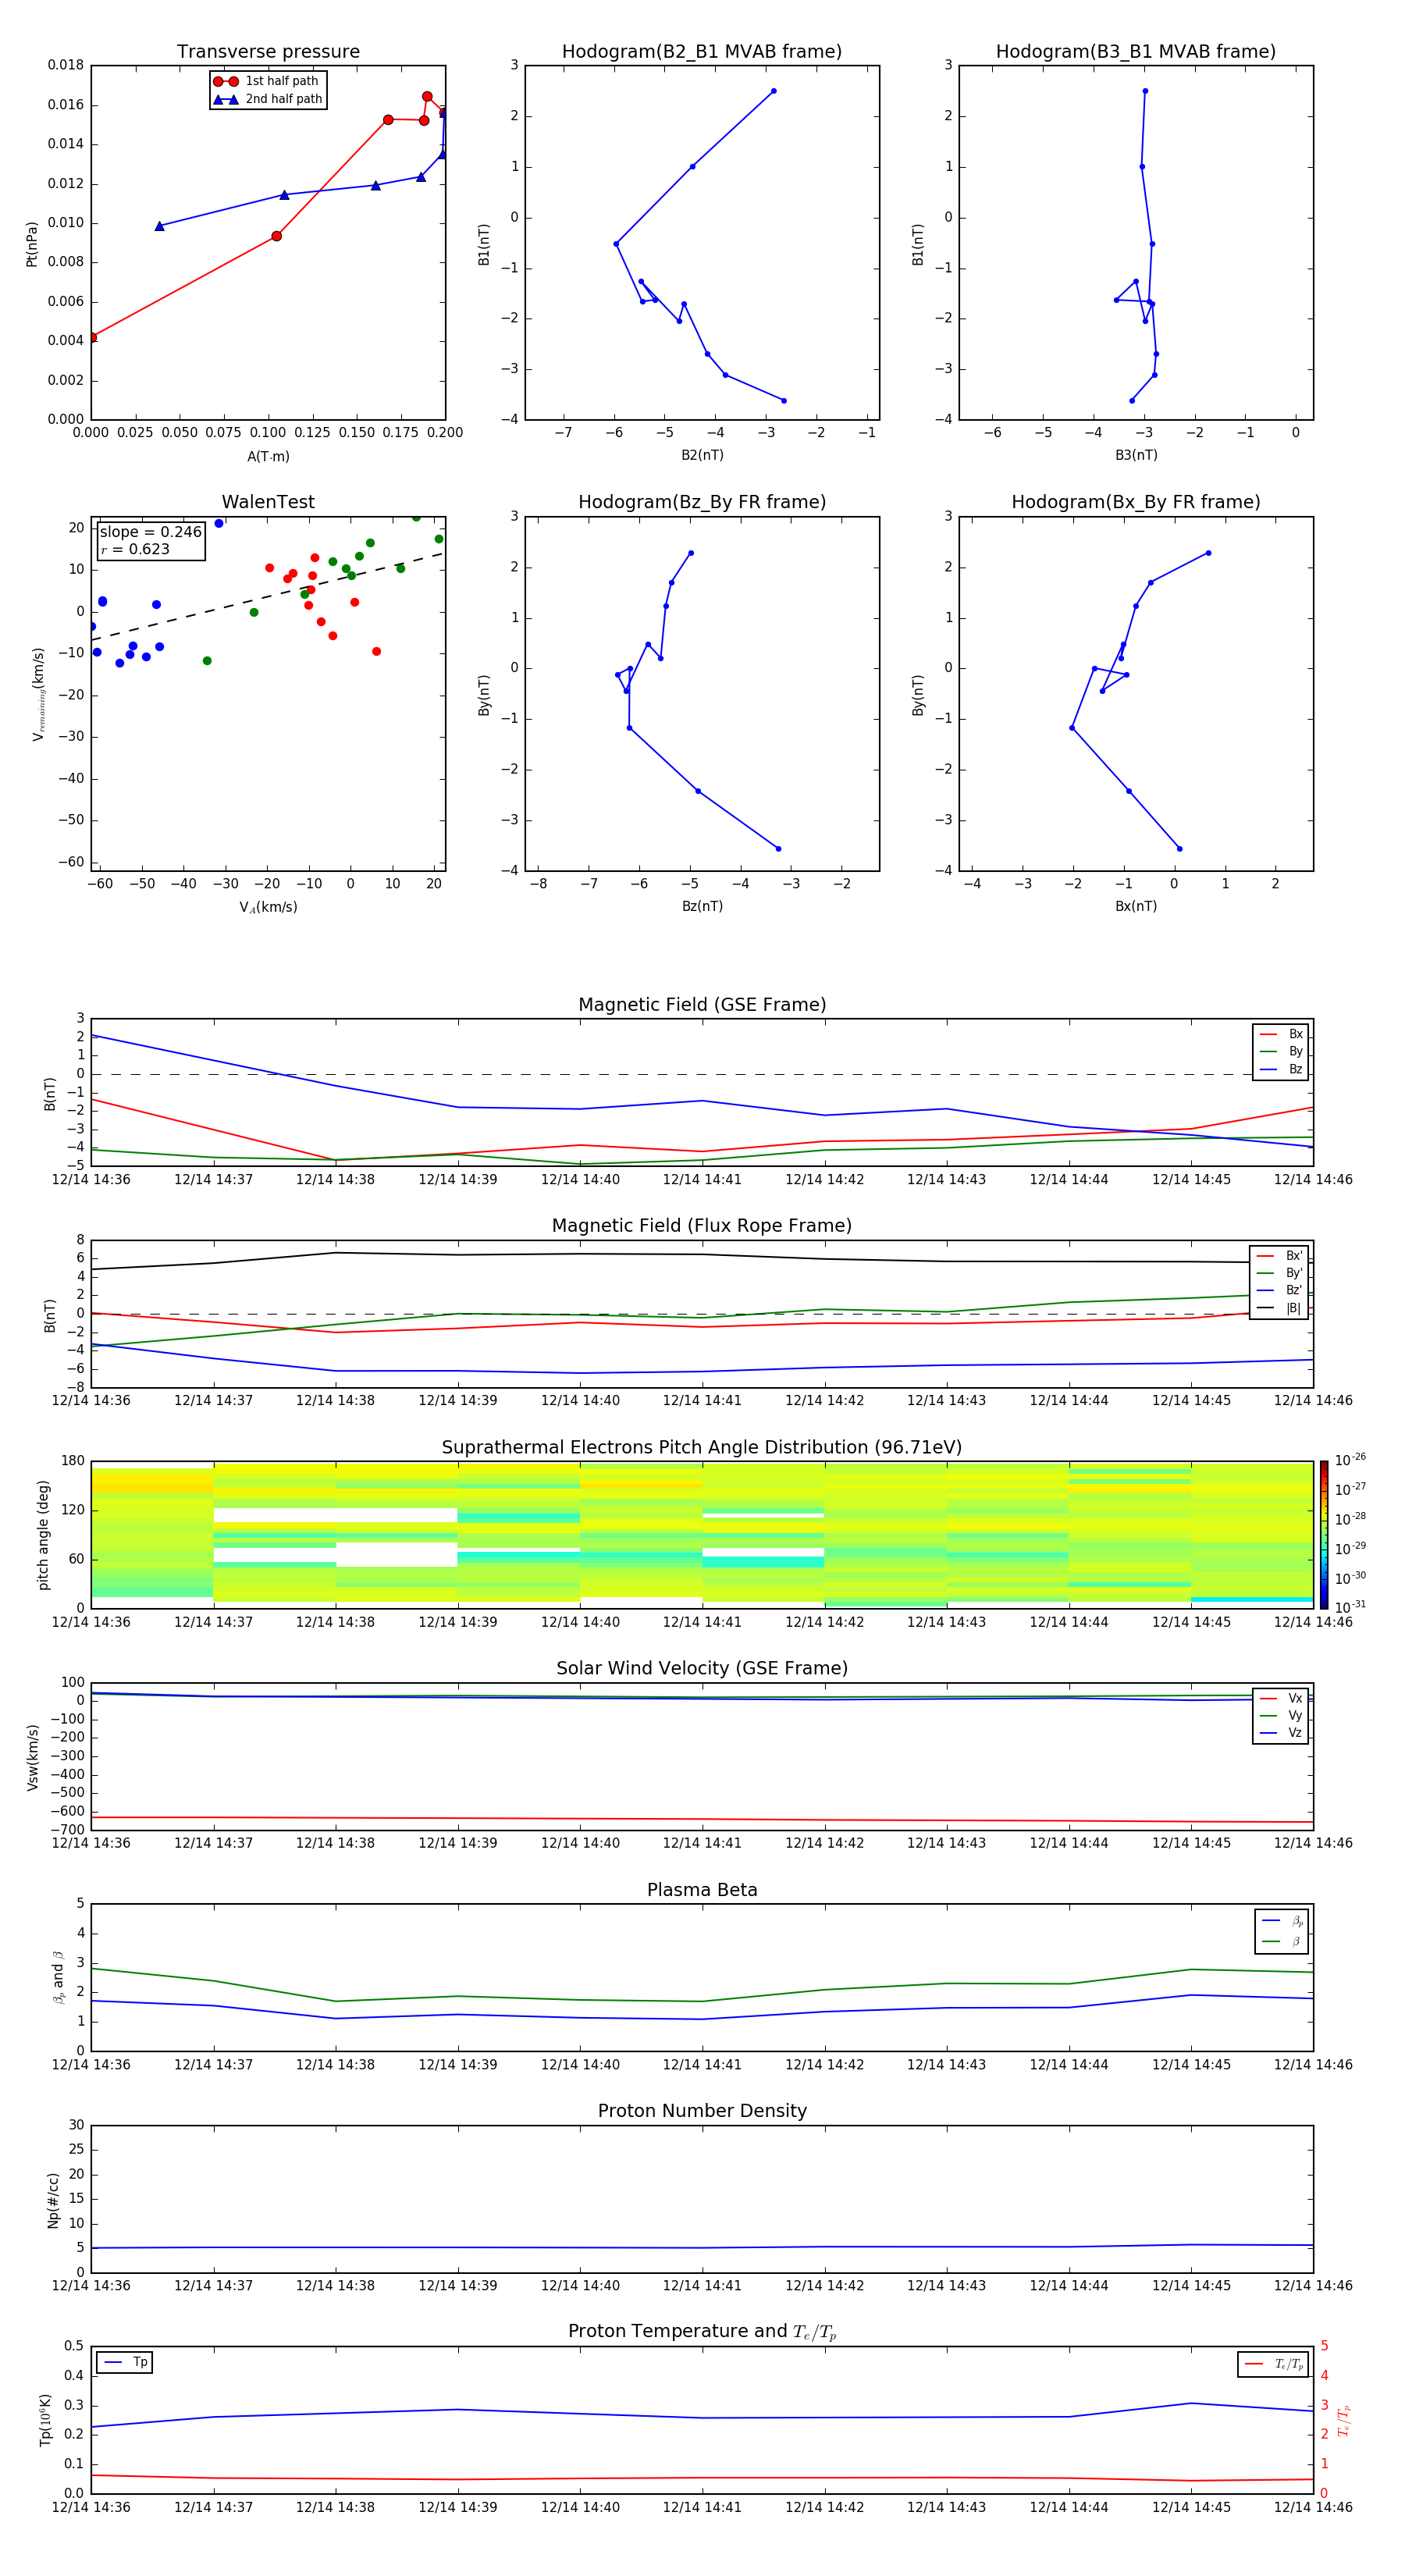Select the "Hodogram(Bx_By FR frame)" title
The image size is (1405, 2576).
1136,502
